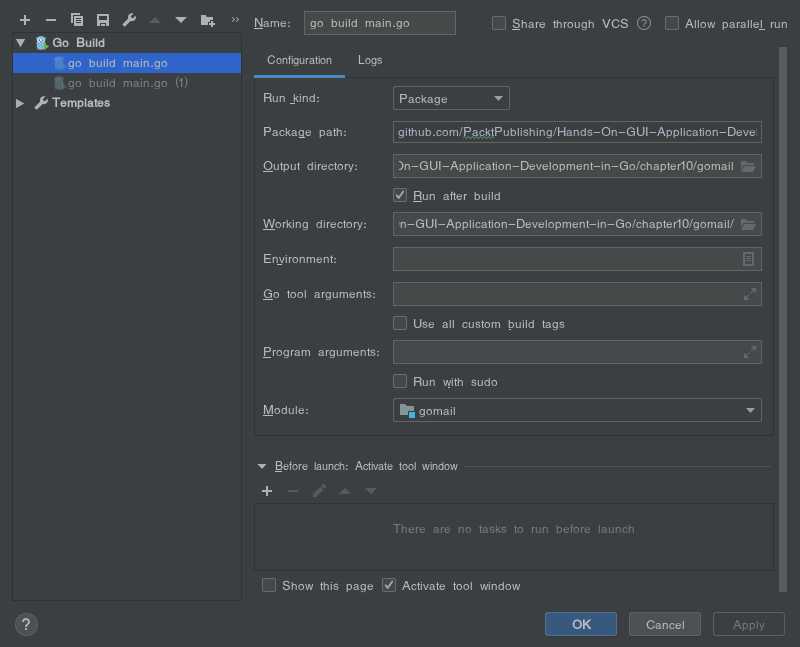The width and height of the screenshot is (800, 647).
Task: Edit the Before launch task pencil icon
Action: click(319, 491)
